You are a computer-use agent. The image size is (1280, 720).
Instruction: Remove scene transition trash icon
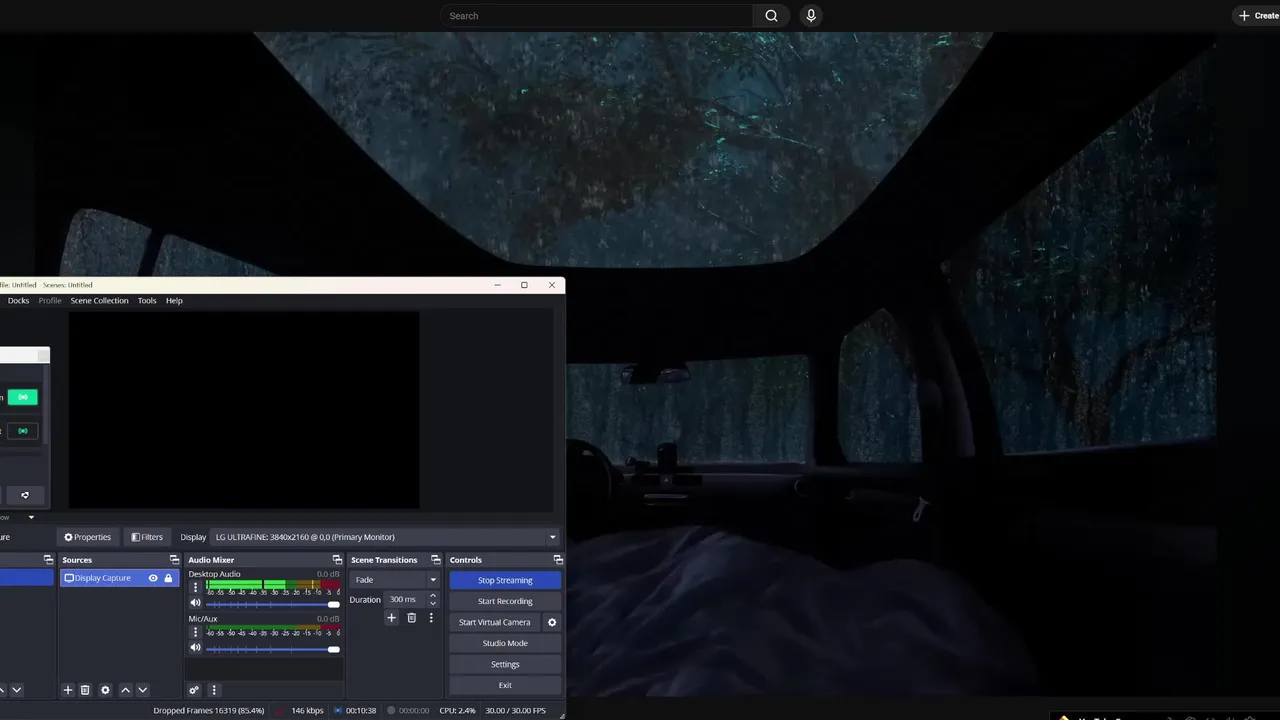411,618
